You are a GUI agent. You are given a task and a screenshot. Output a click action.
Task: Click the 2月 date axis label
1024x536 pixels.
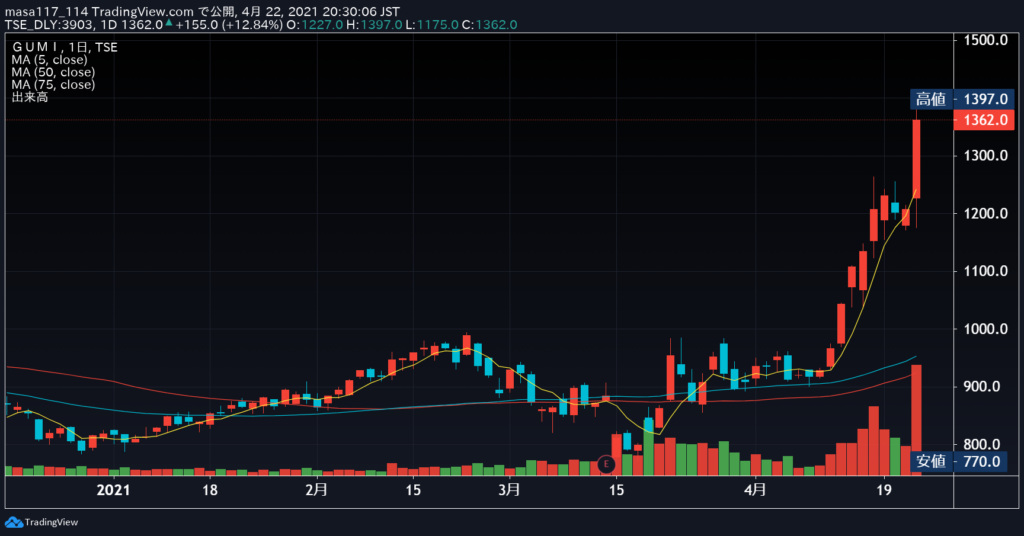point(317,490)
